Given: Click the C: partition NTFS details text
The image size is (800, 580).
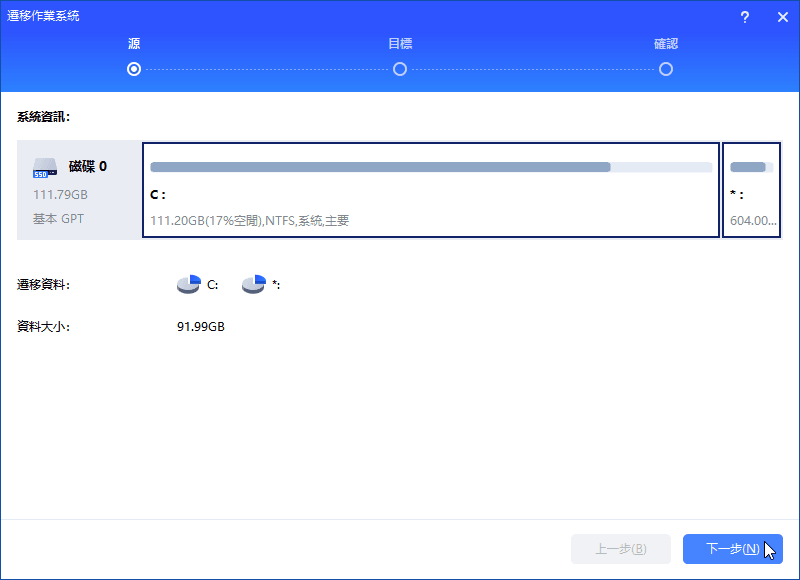Looking at the screenshot, I should [x=249, y=221].
